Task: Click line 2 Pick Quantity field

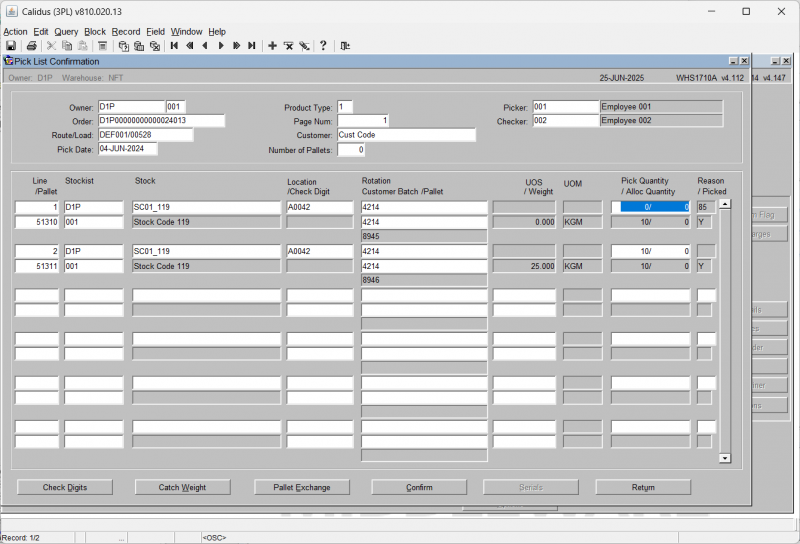Action: click(x=651, y=251)
